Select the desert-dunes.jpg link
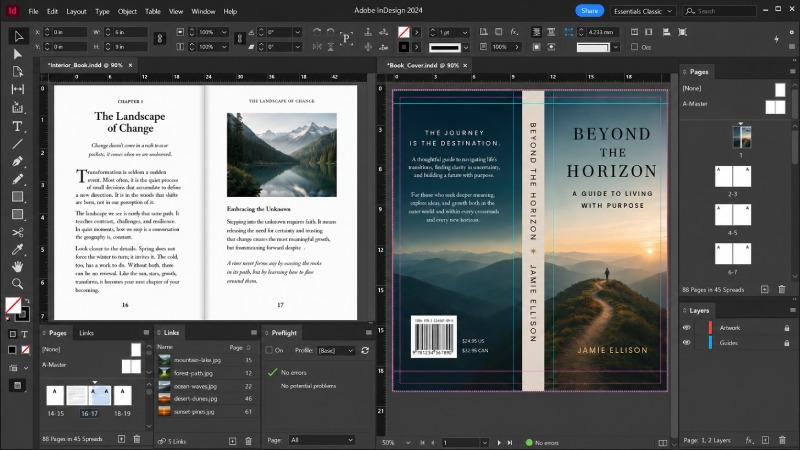Viewport: 800px width, 450px height. [x=206, y=398]
